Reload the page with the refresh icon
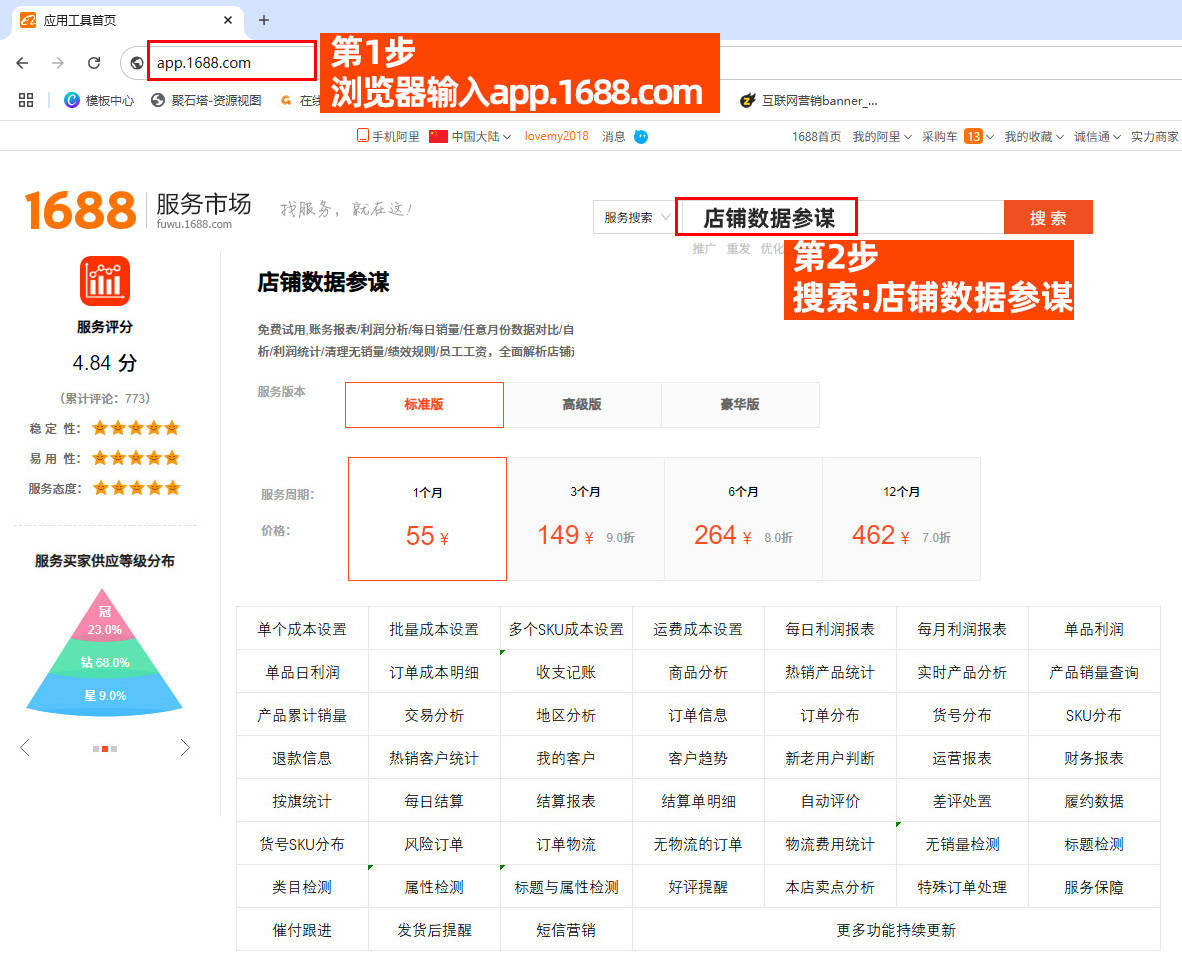Screen dimensions: 1182x965 pyautogui.click(x=94, y=63)
